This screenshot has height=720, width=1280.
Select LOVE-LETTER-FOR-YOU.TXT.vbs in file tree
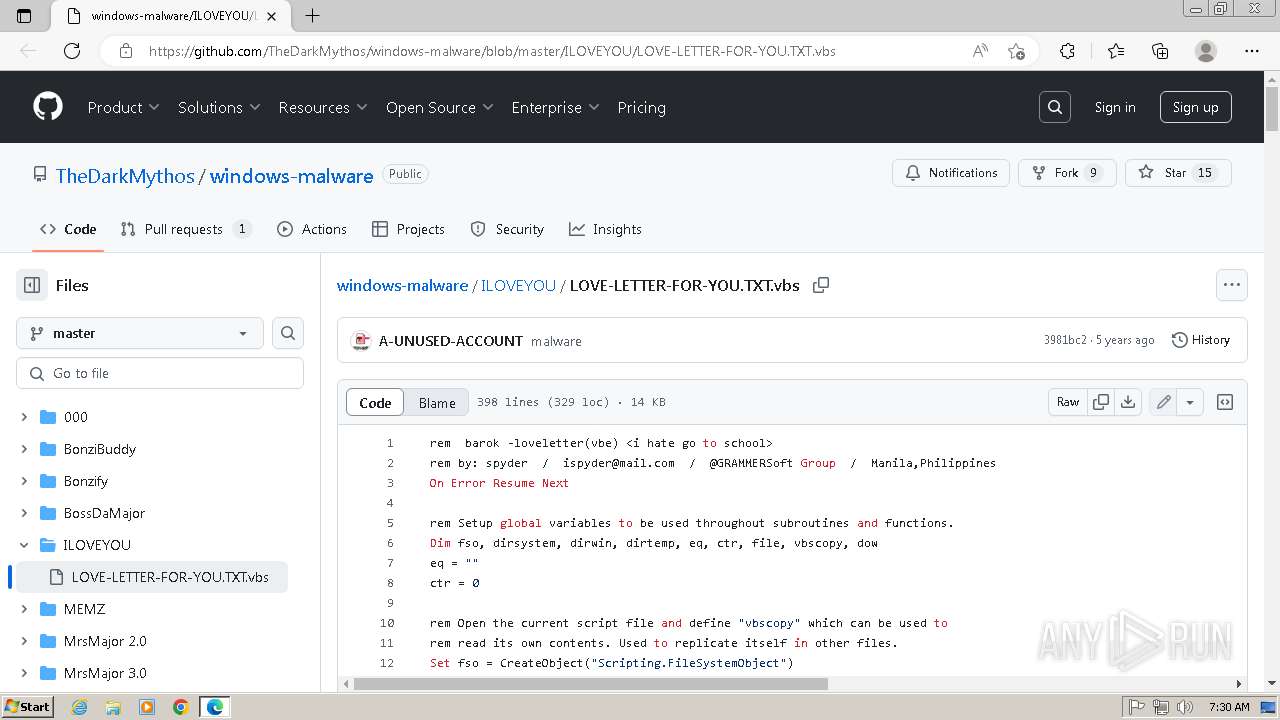tap(152, 577)
